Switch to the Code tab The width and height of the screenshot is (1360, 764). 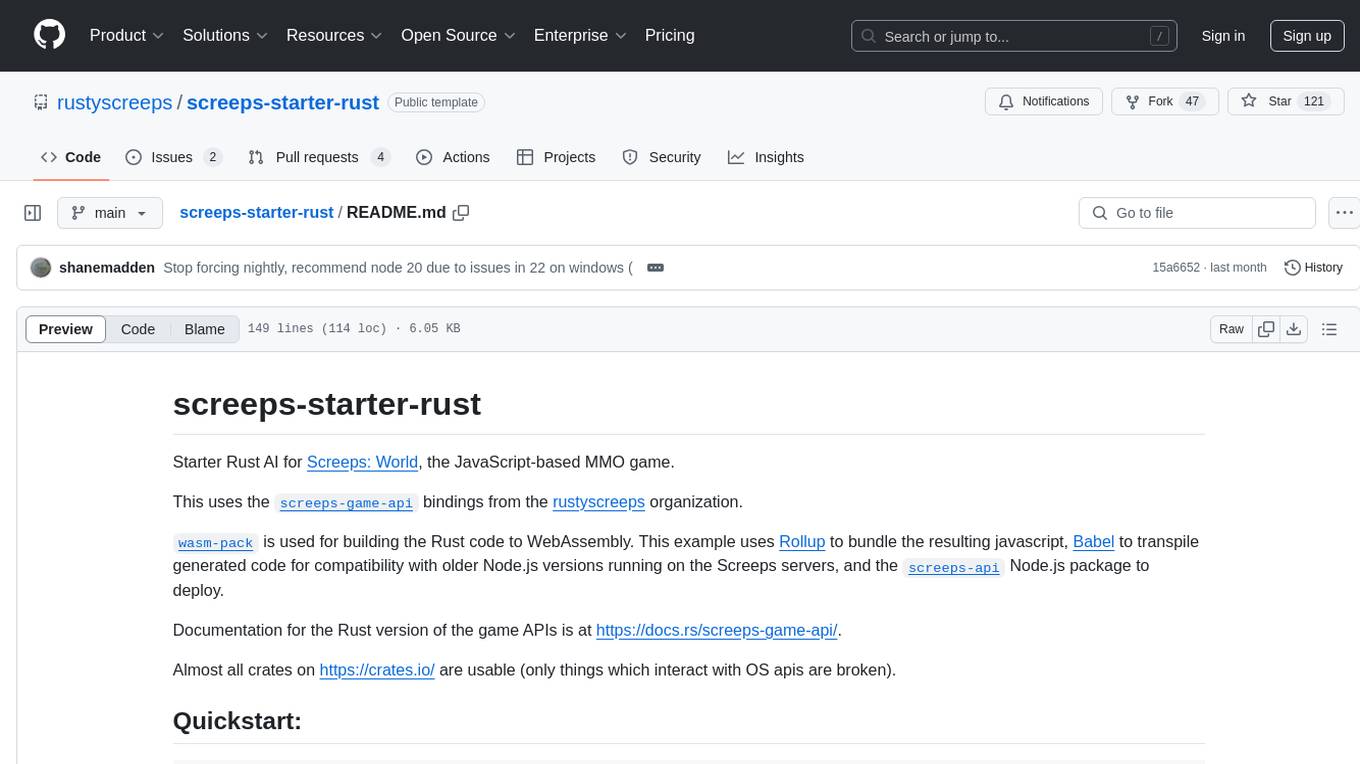pos(71,157)
